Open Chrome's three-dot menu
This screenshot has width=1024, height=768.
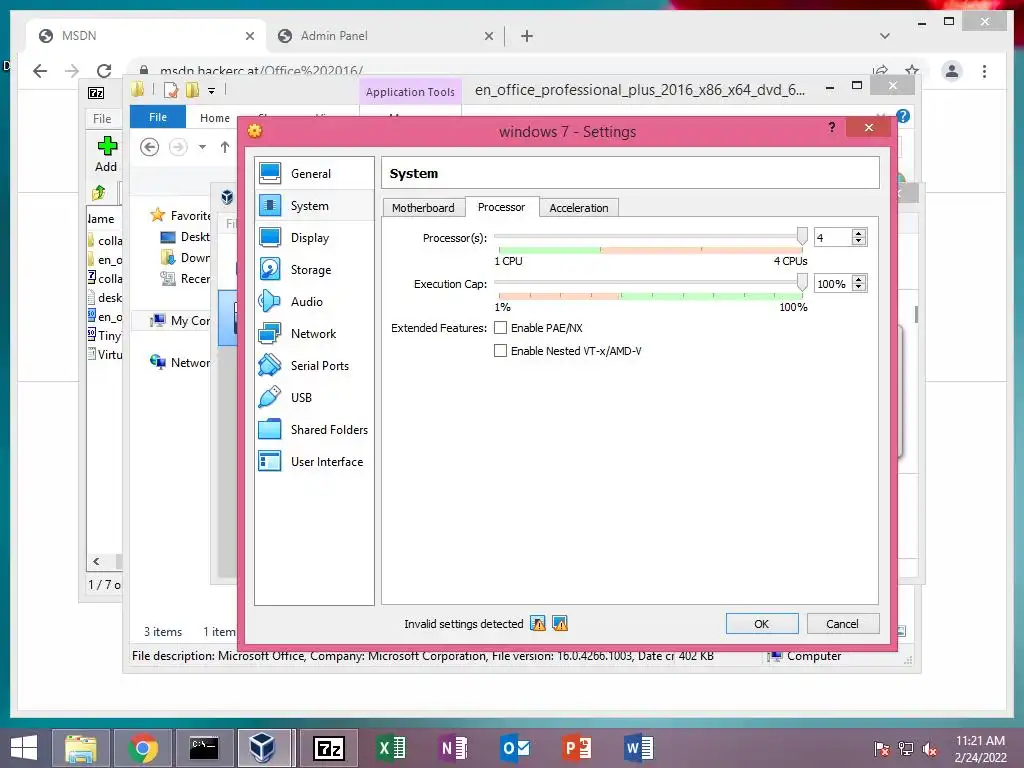point(984,71)
